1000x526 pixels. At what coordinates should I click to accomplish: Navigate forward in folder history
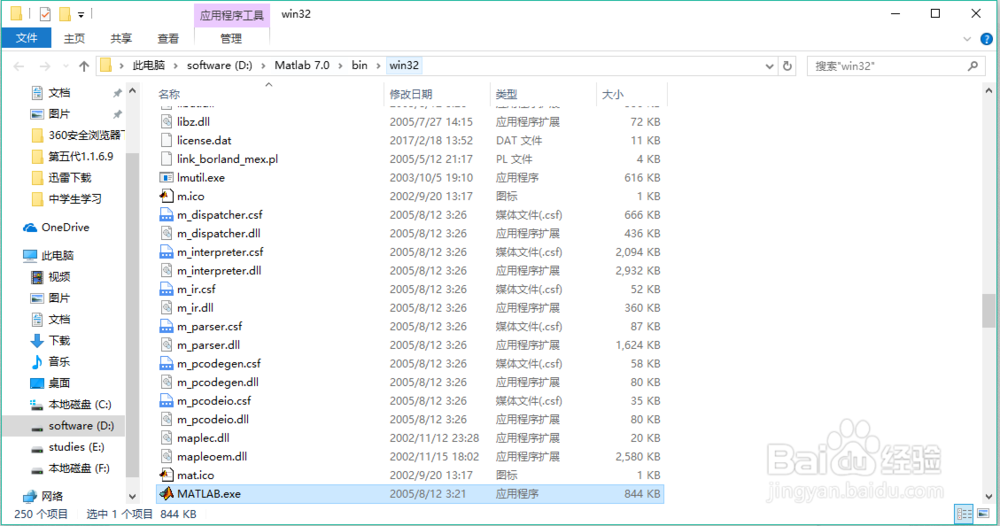[x=45, y=66]
